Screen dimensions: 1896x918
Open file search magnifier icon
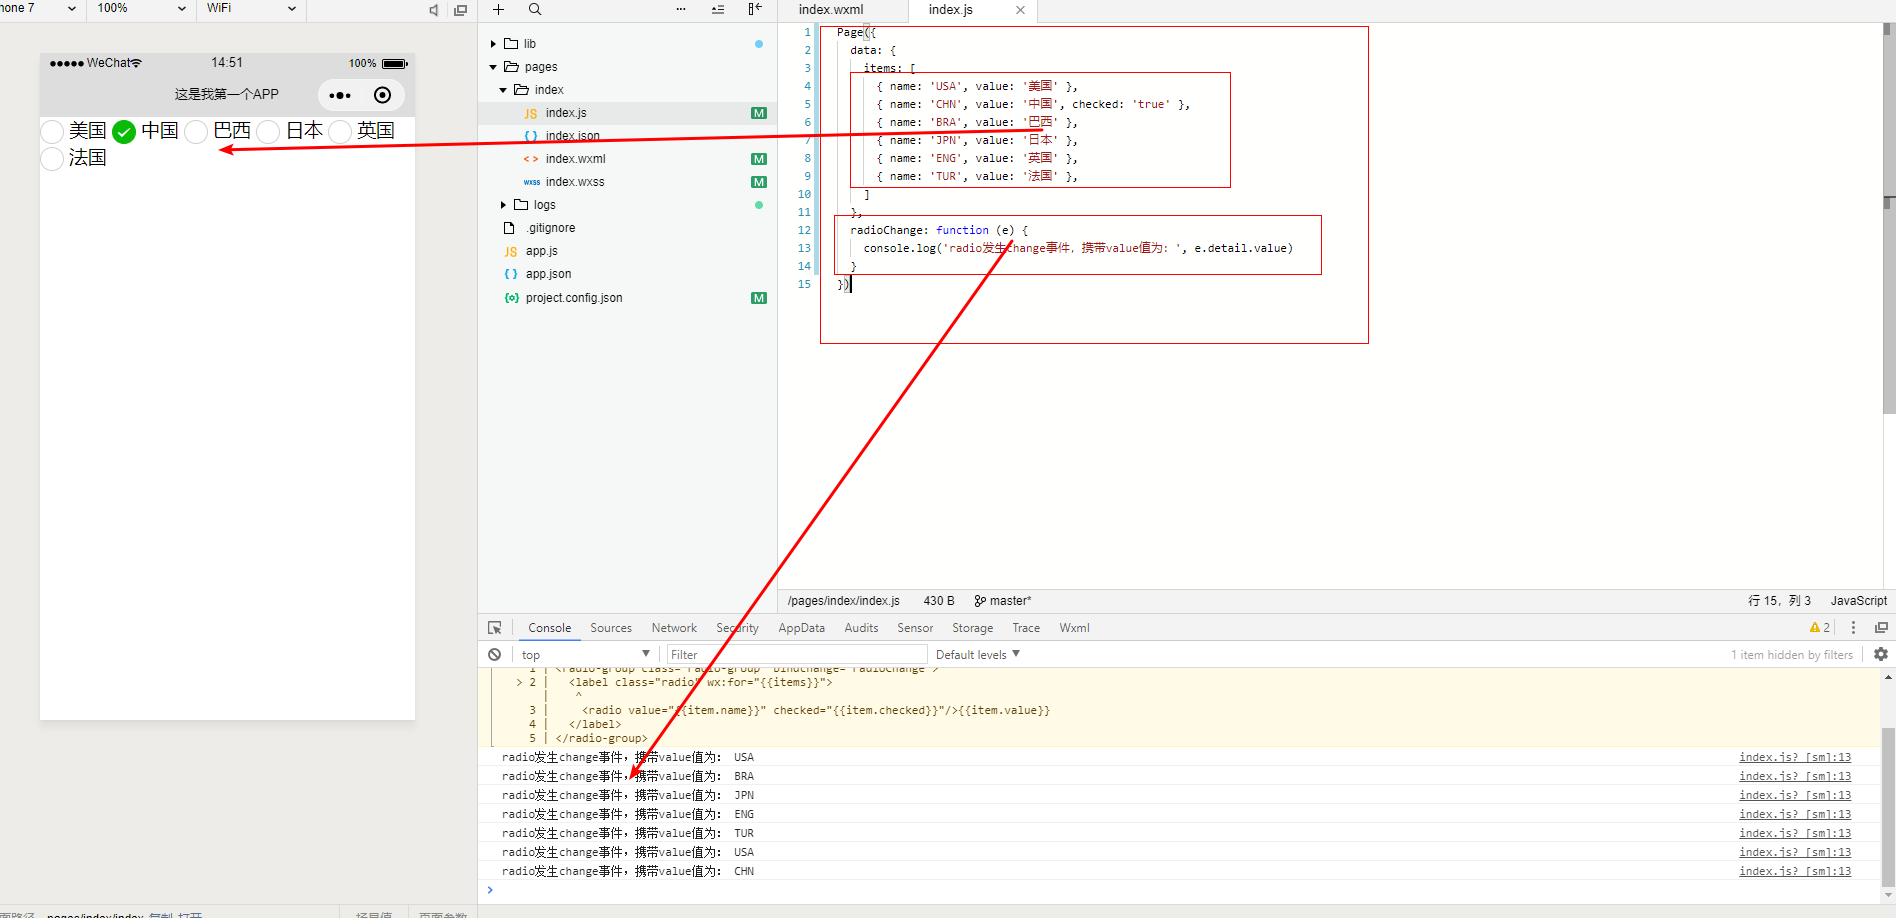point(535,10)
